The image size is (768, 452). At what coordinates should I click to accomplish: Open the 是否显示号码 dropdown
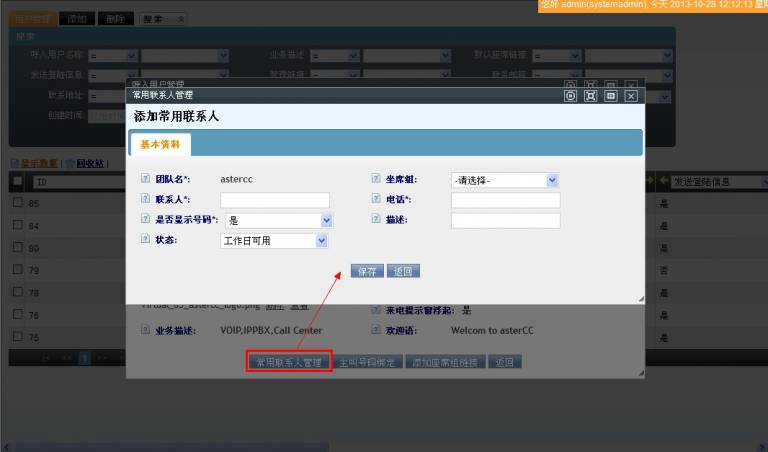[x=278, y=220]
